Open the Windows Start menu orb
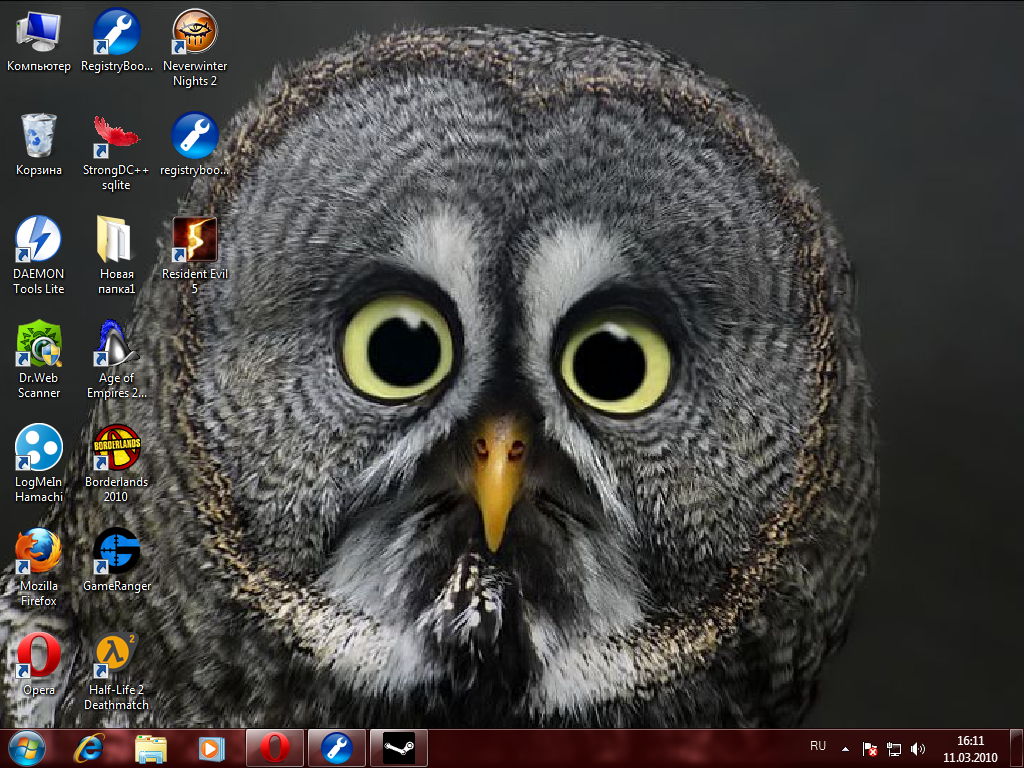Viewport: 1024px width, 768px height. pyautogui.click(x=27, y=748)
